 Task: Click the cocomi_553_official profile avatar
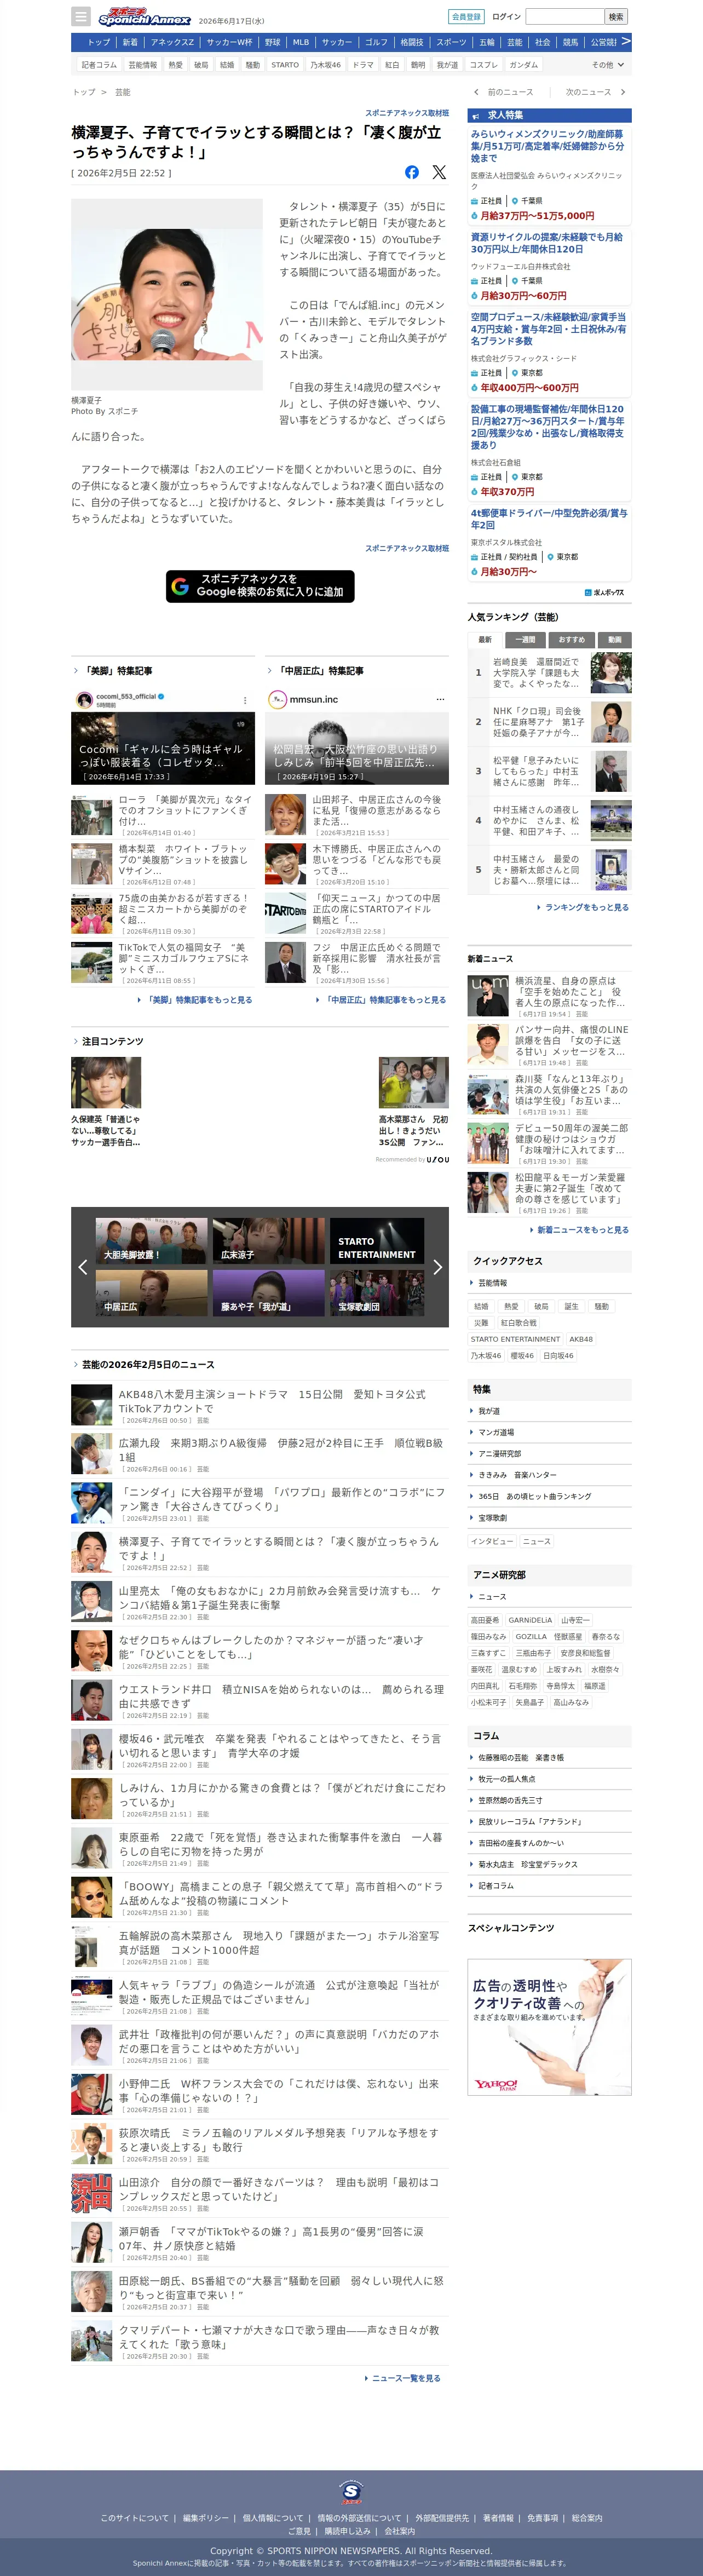pos(84,700)
